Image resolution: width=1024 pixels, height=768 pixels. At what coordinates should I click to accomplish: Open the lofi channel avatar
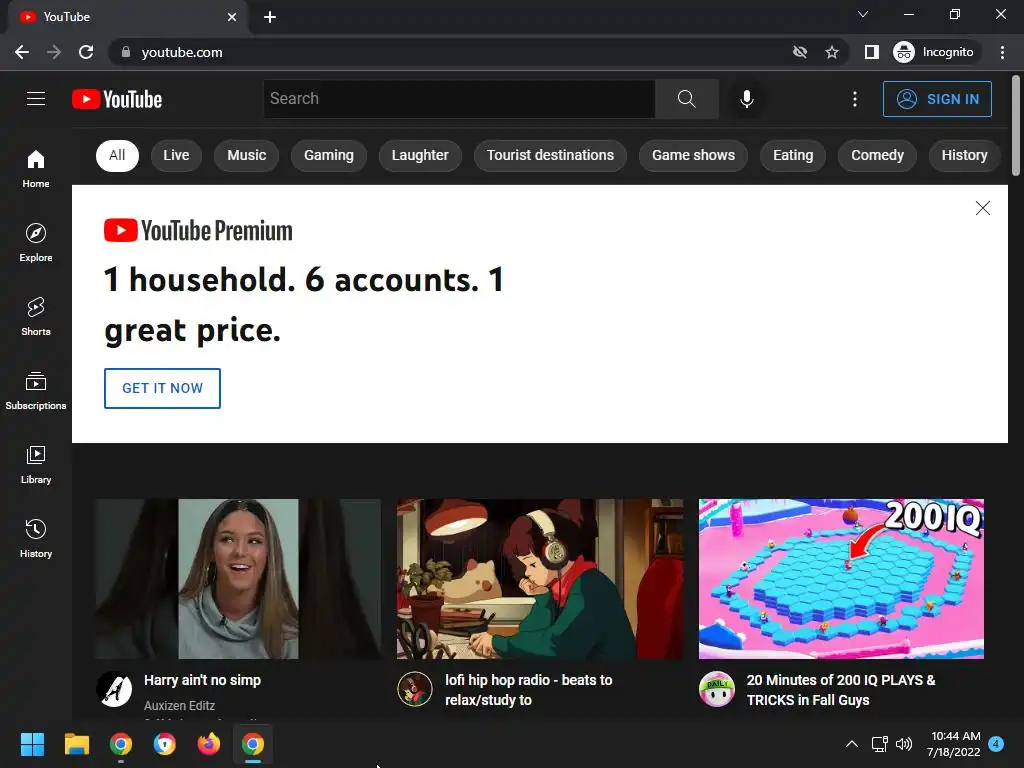(x=415, y=689)
